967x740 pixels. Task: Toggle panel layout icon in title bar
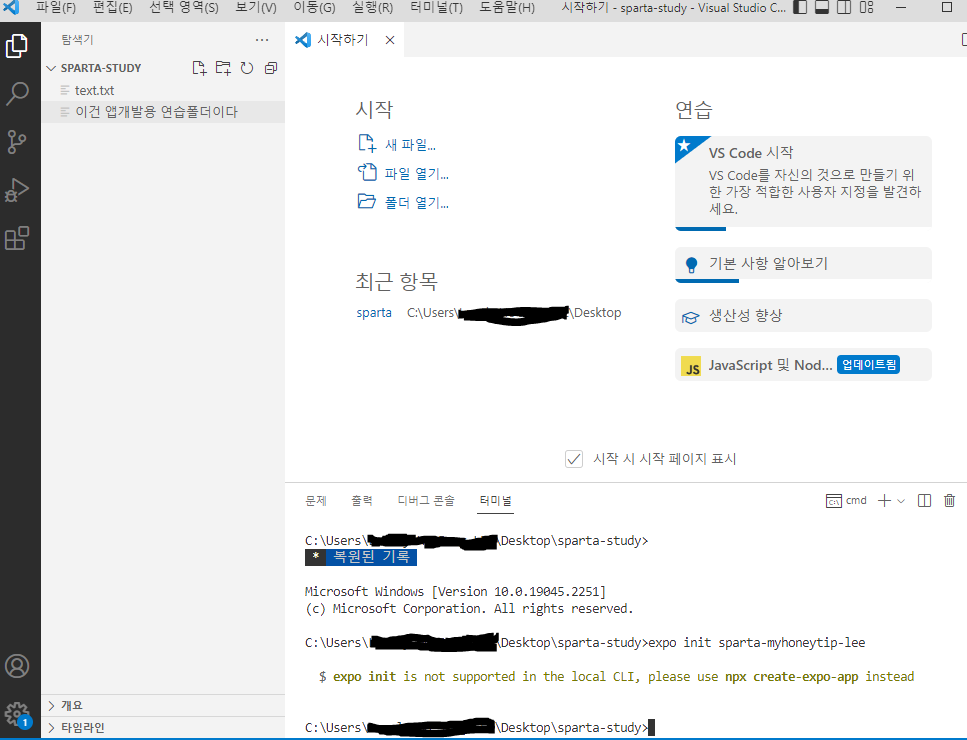click(822, 7)
